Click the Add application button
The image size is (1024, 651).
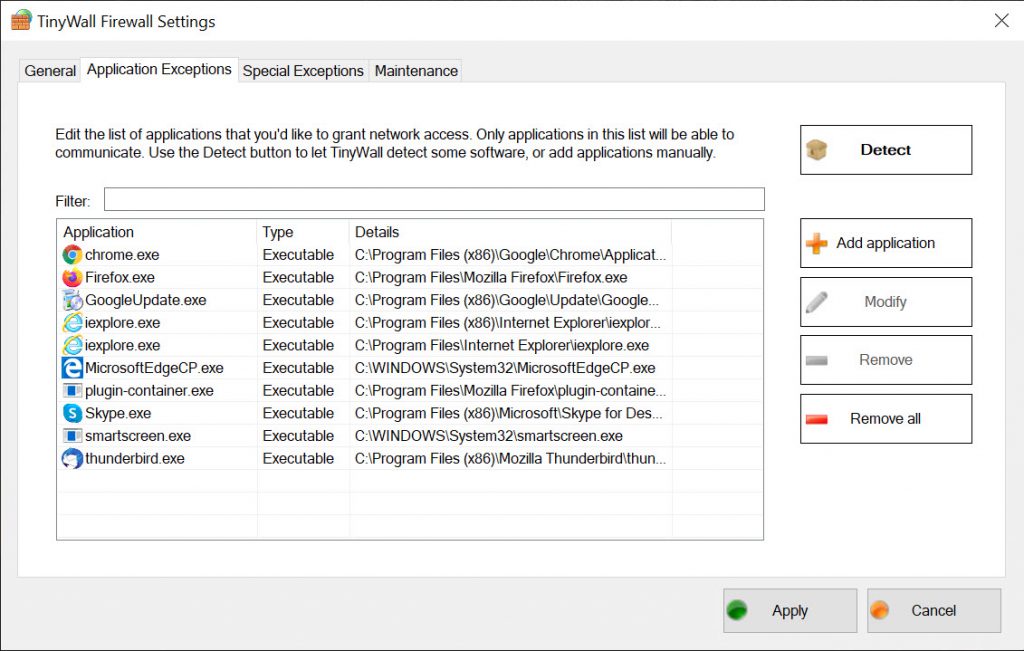point(885,243)
